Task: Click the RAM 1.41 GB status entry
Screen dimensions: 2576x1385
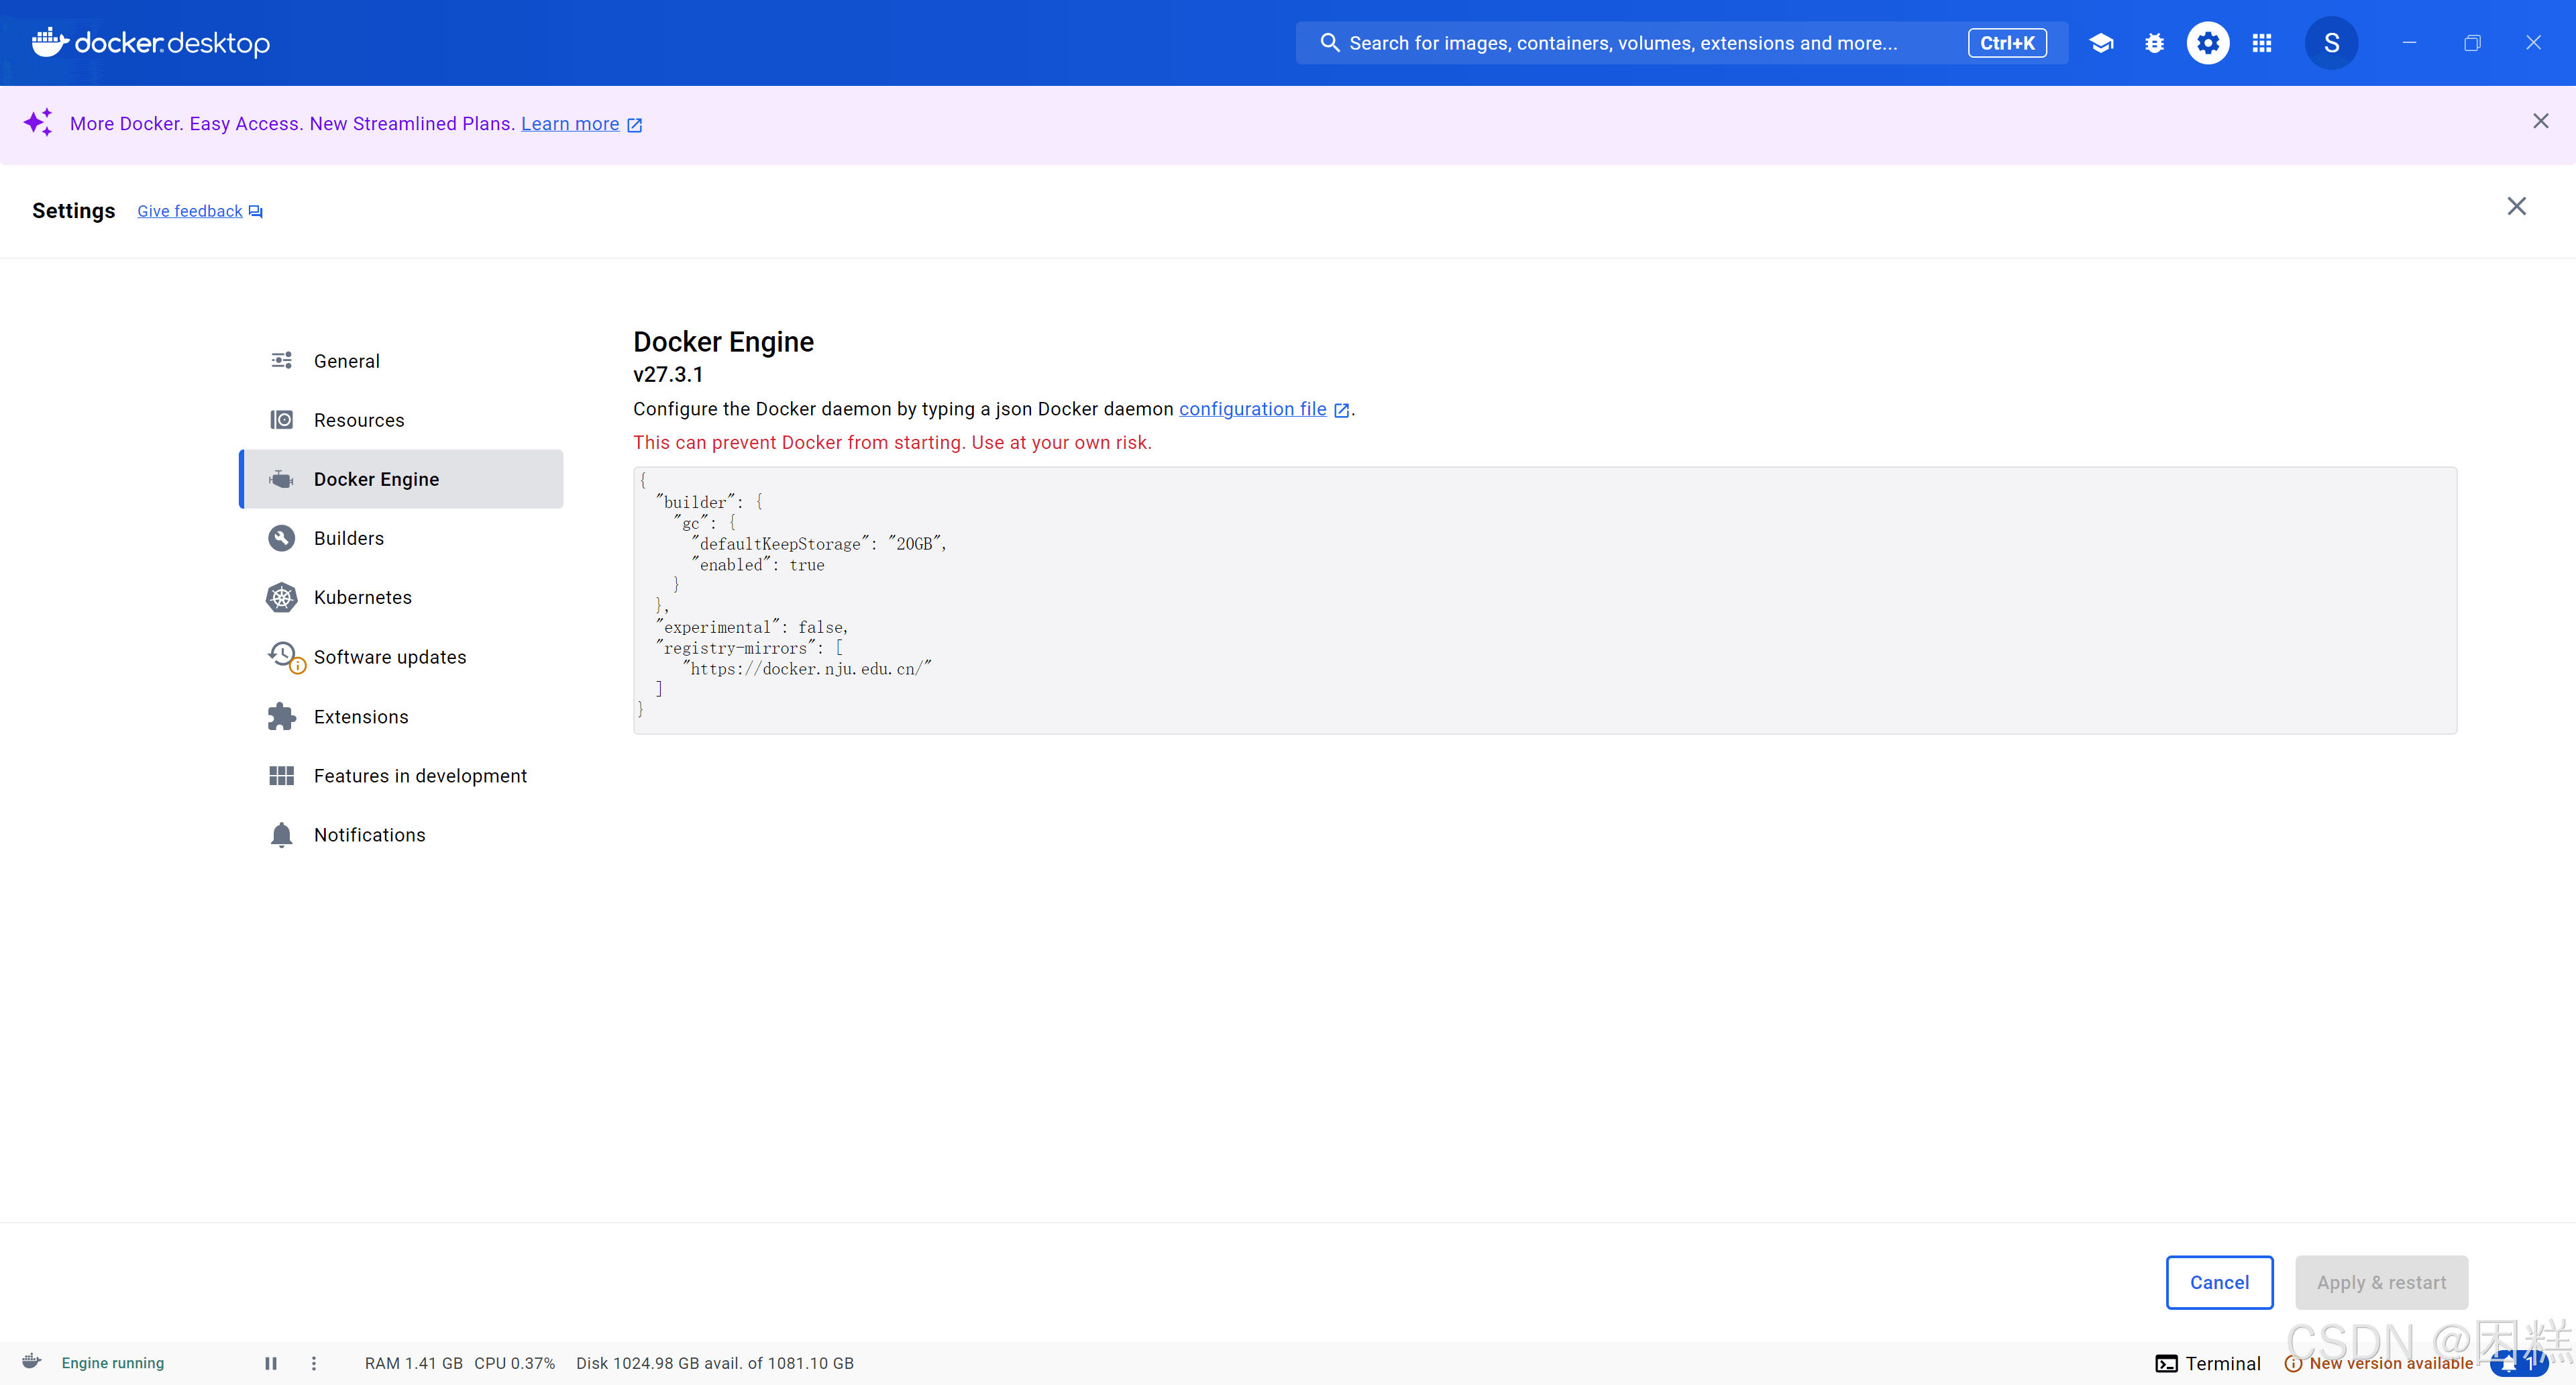Action: [414, 1363]
